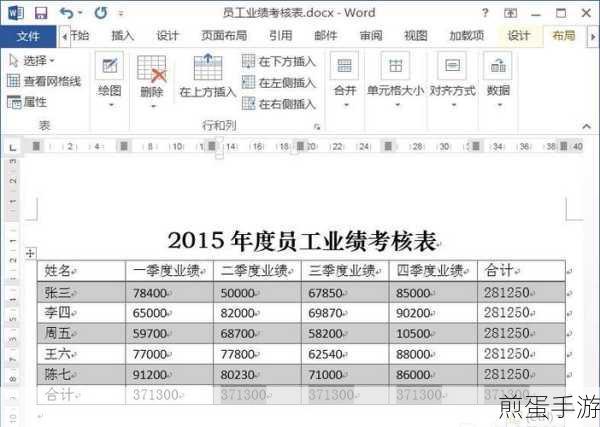Click cell containing 58200

point(345,334)
